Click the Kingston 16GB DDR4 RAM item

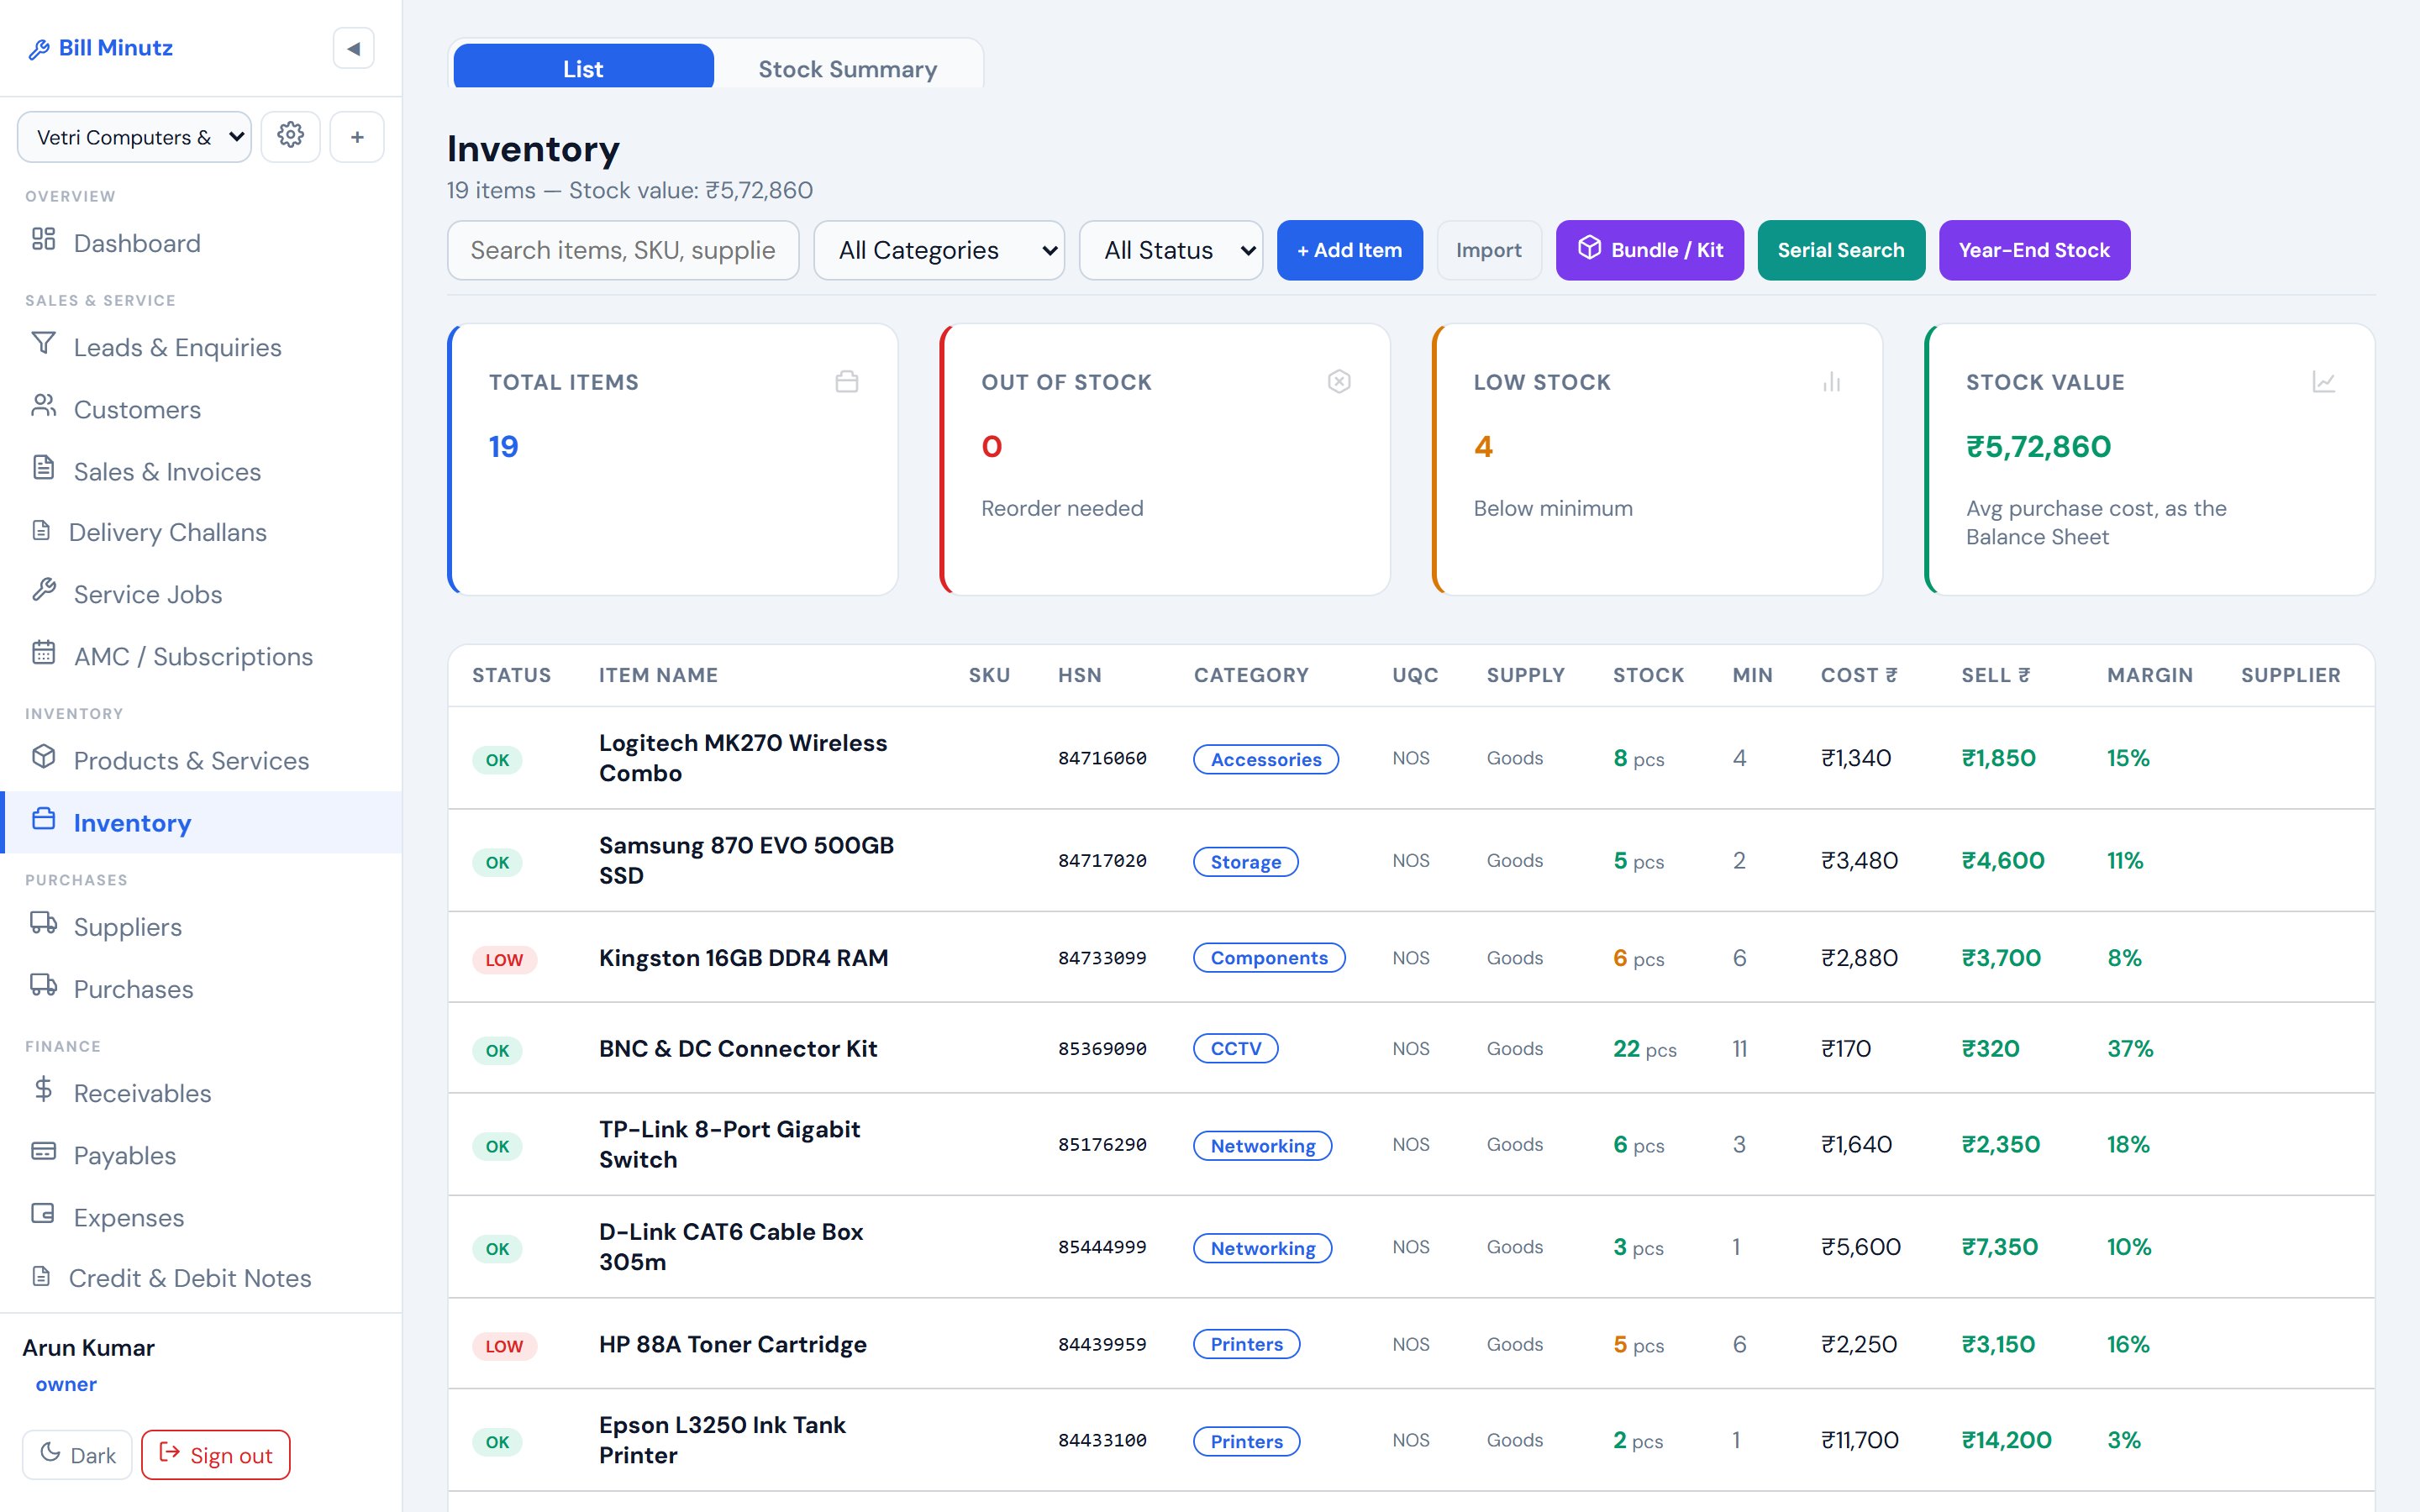pos(743,958)
